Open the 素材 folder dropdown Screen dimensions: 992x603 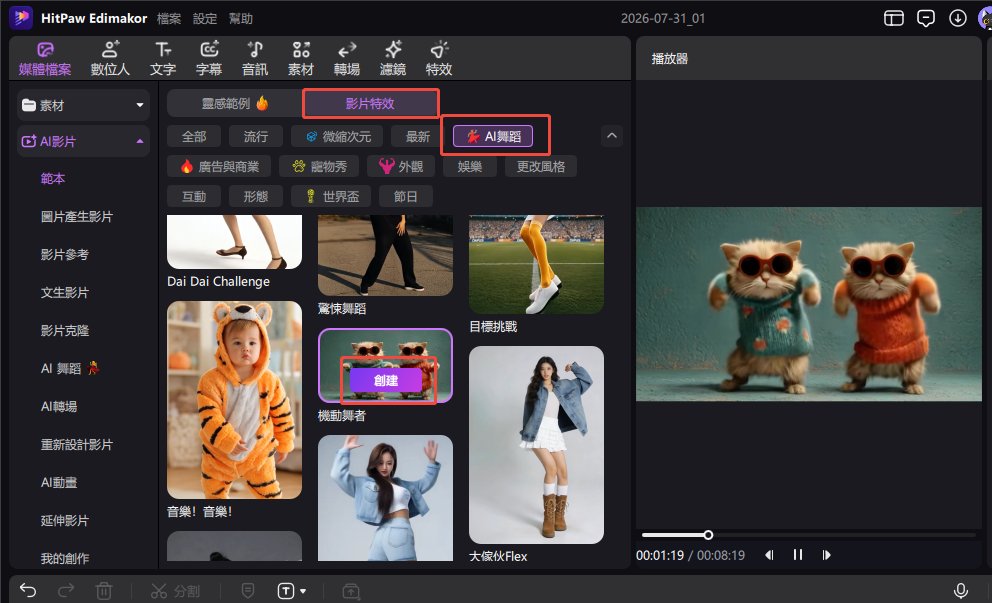(84, 105)
